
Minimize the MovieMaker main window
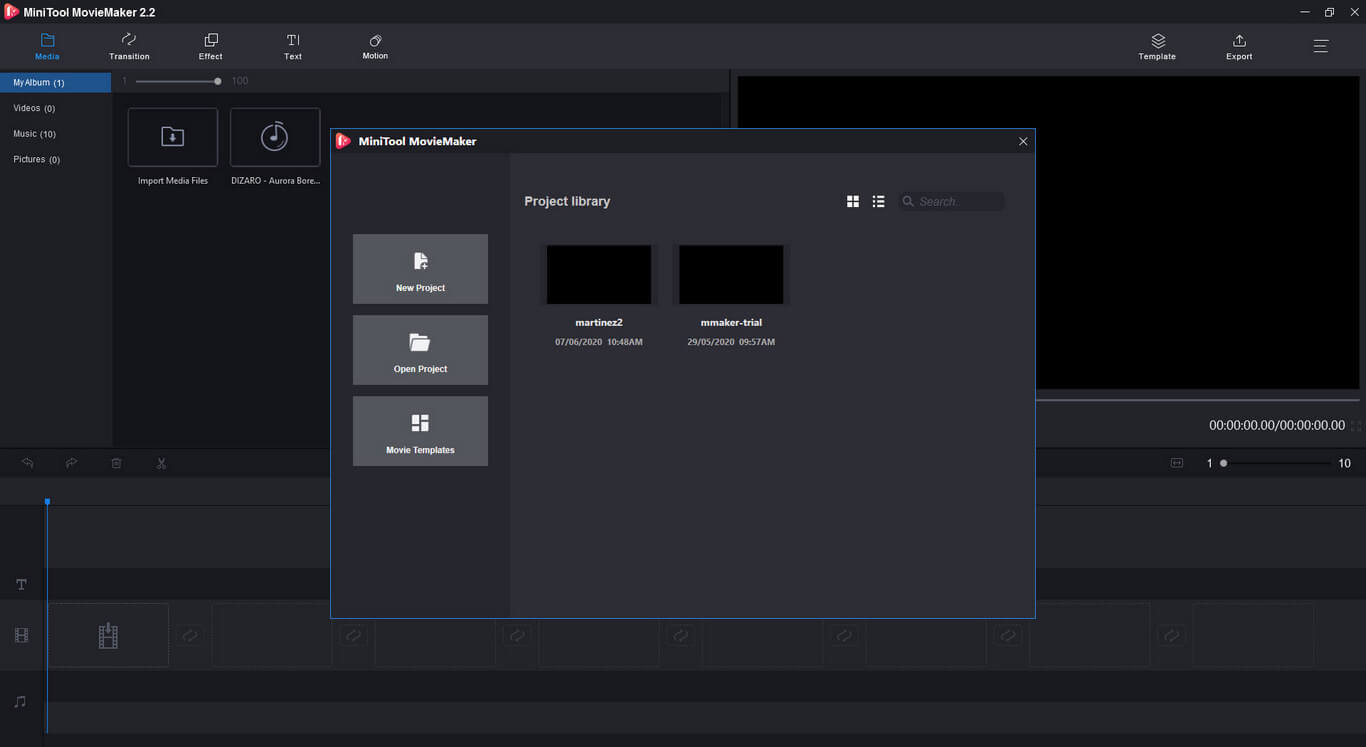[1305, 12]
